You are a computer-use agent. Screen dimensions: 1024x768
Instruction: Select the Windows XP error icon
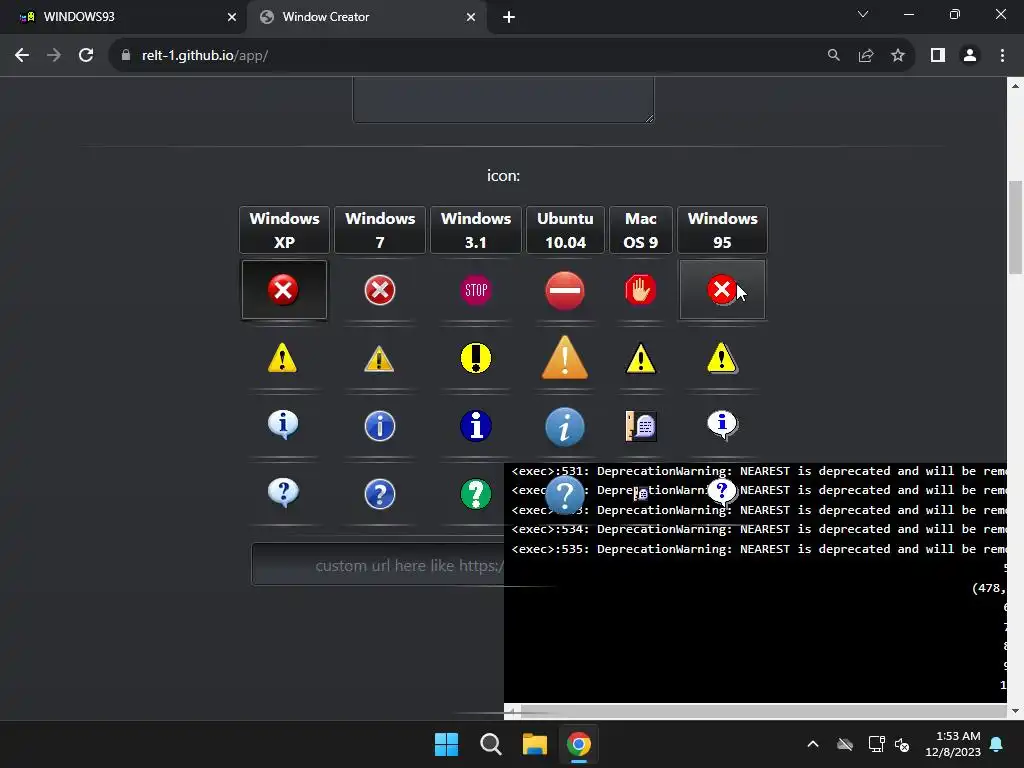coord(283,289)
